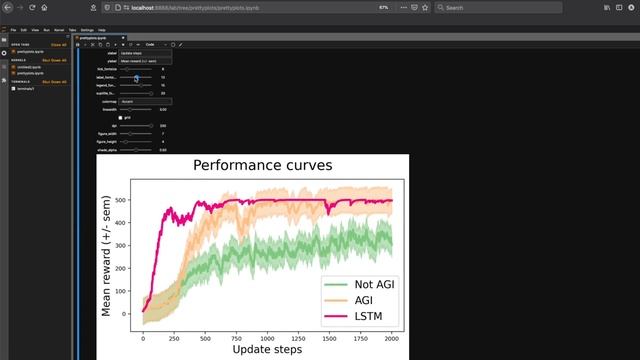Click the browser Search box
The image size is (640, 360).
point(498,7)
